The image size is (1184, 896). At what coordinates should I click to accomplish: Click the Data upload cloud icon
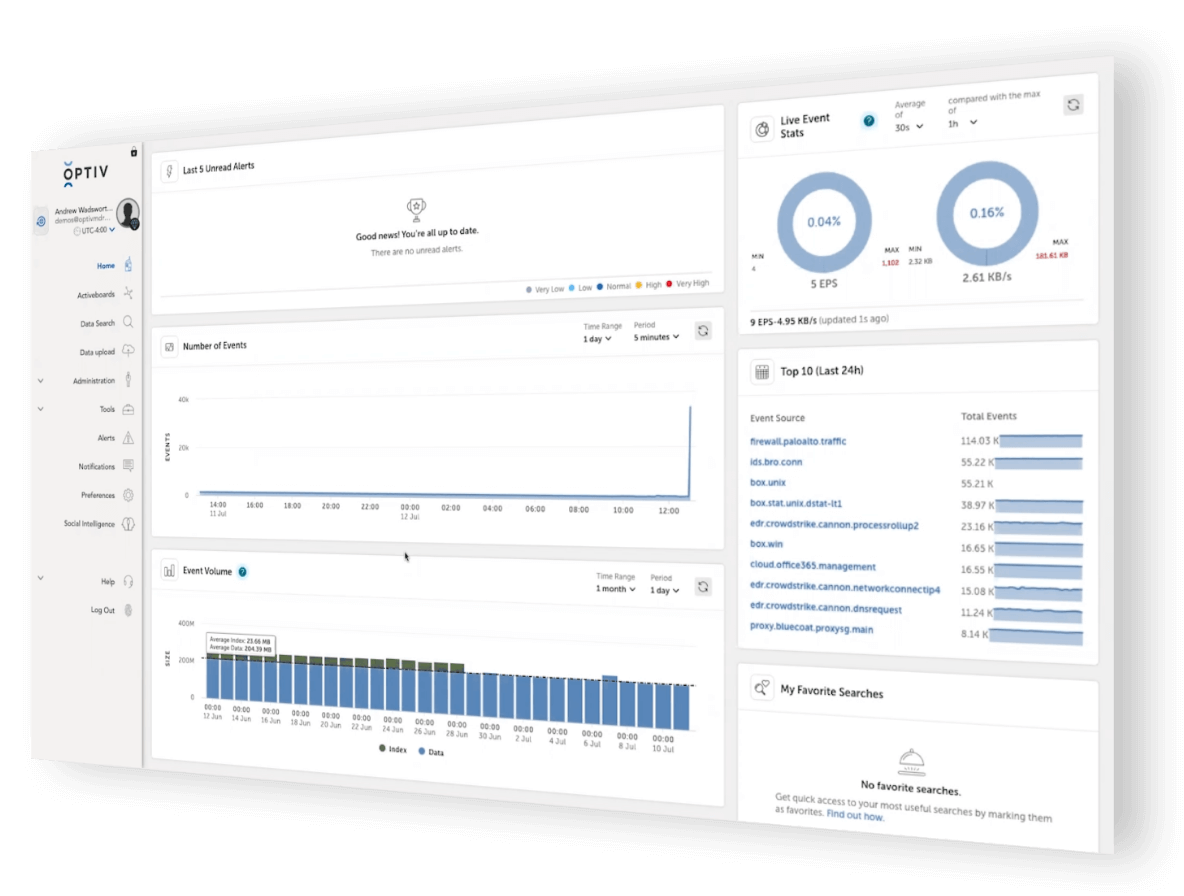[128, 352]
